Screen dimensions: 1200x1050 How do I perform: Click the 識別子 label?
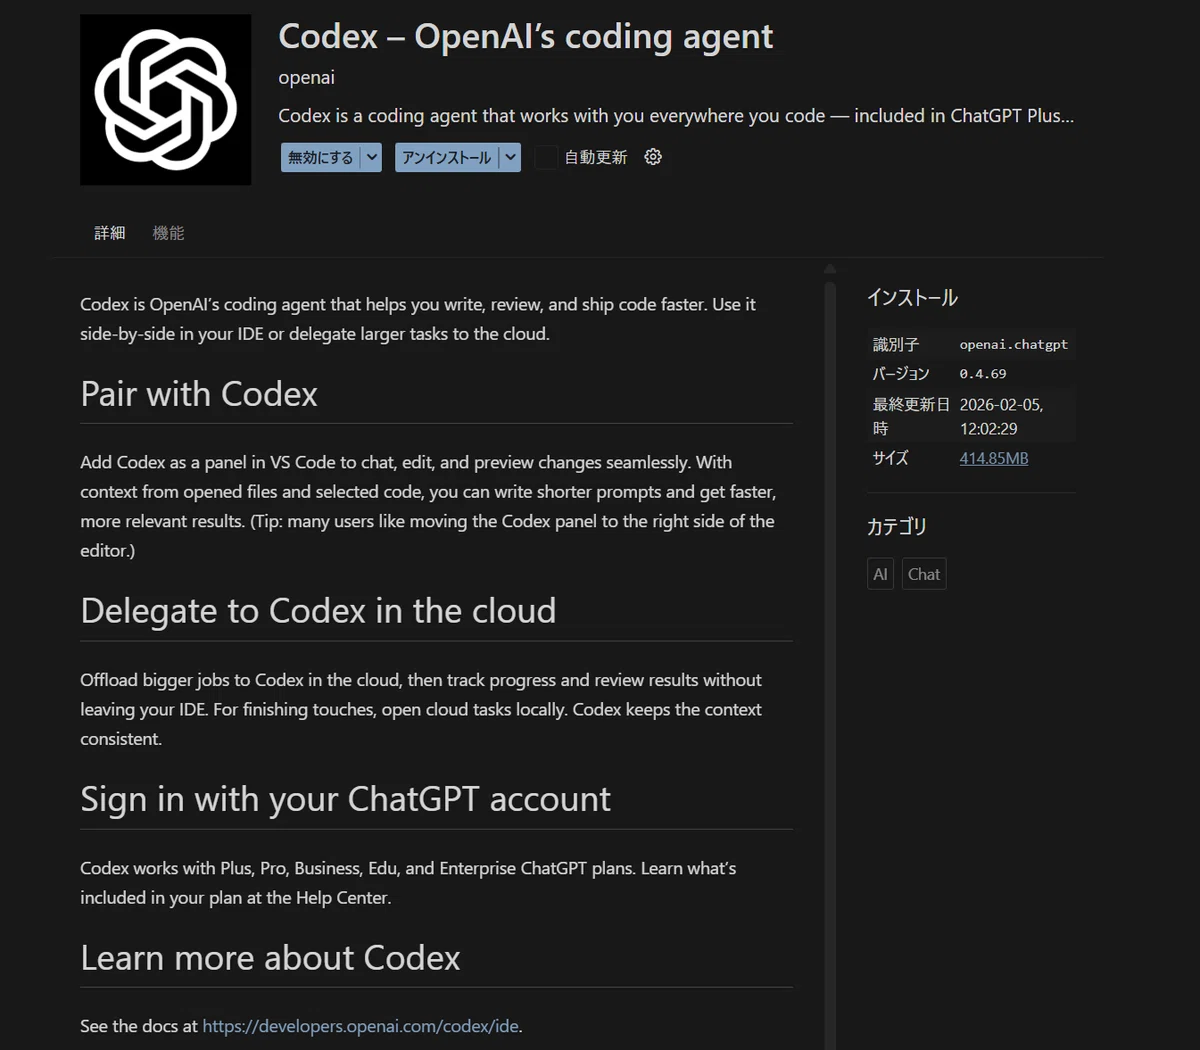point(896,344)
